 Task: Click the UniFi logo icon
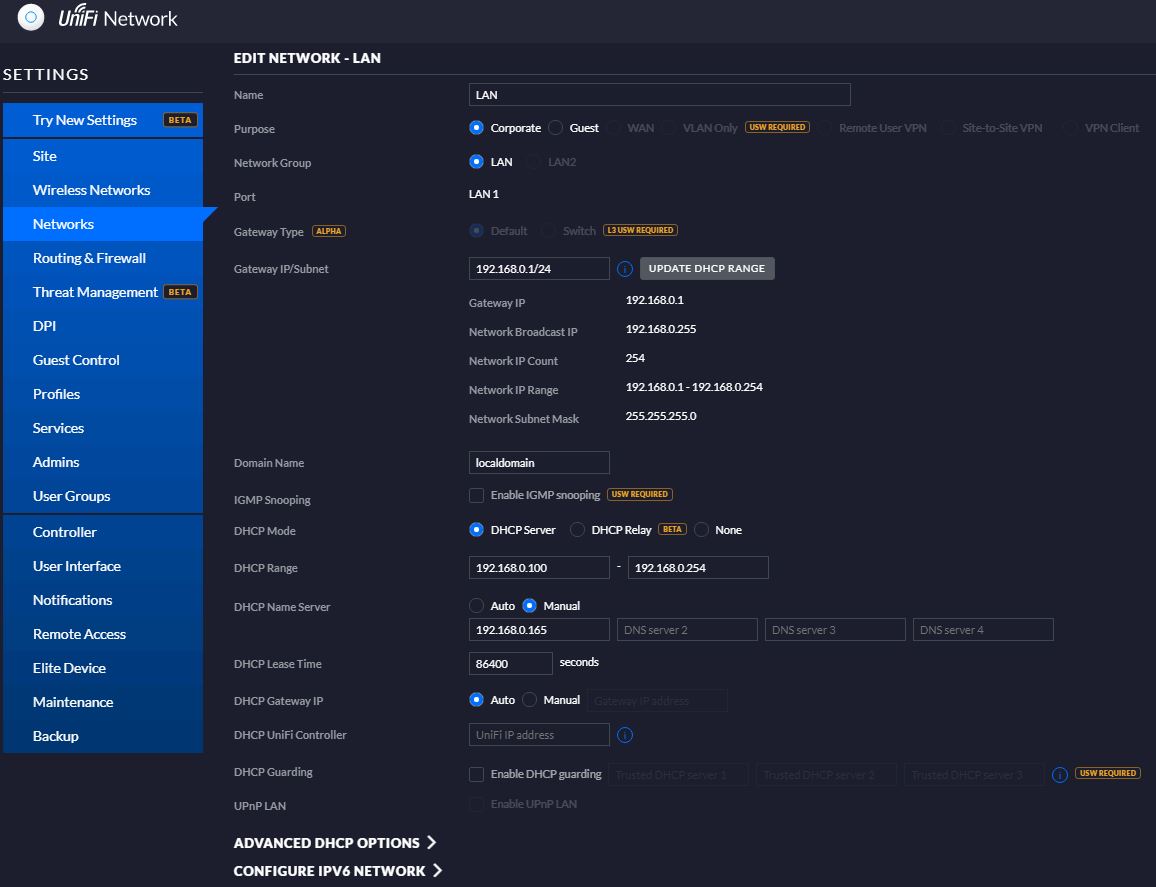coord(31,17)
